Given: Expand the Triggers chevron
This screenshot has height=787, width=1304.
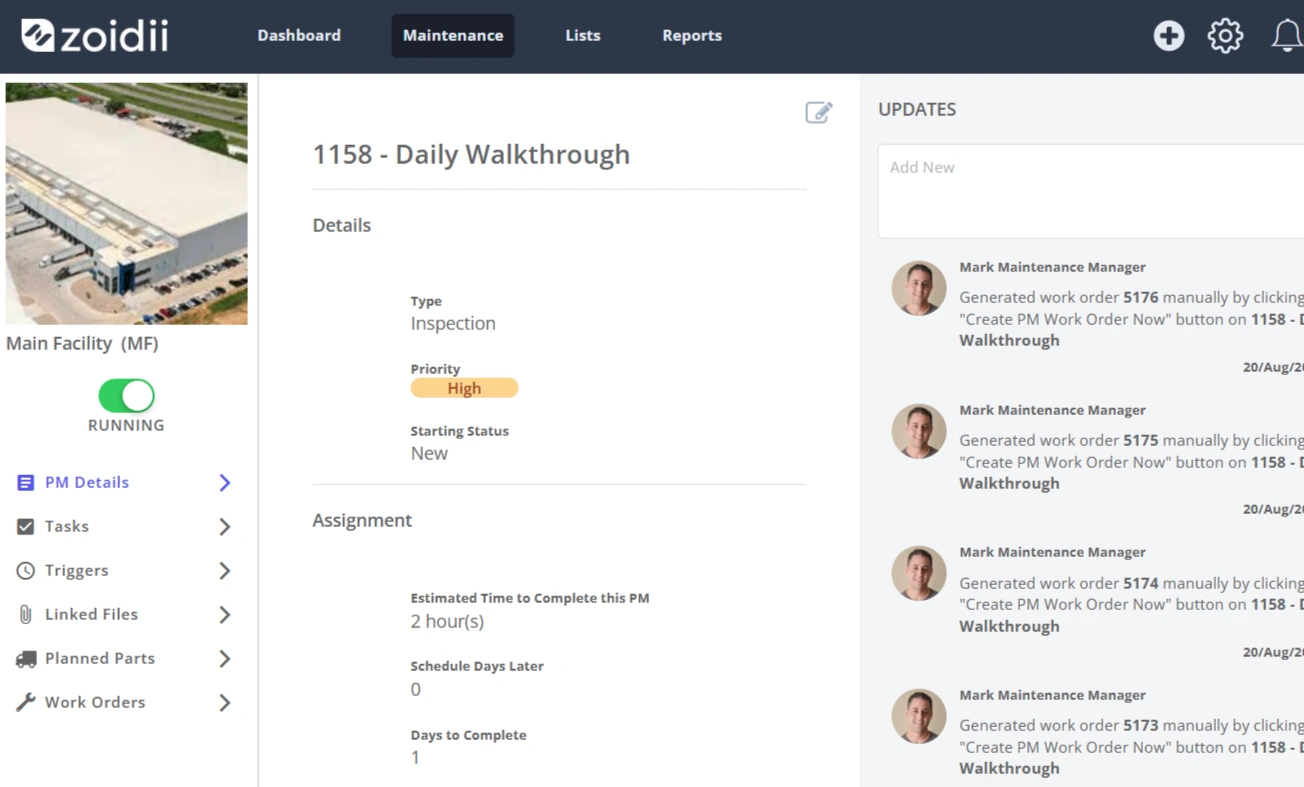Looking at the screenshot, I should (x=225, y=570).
